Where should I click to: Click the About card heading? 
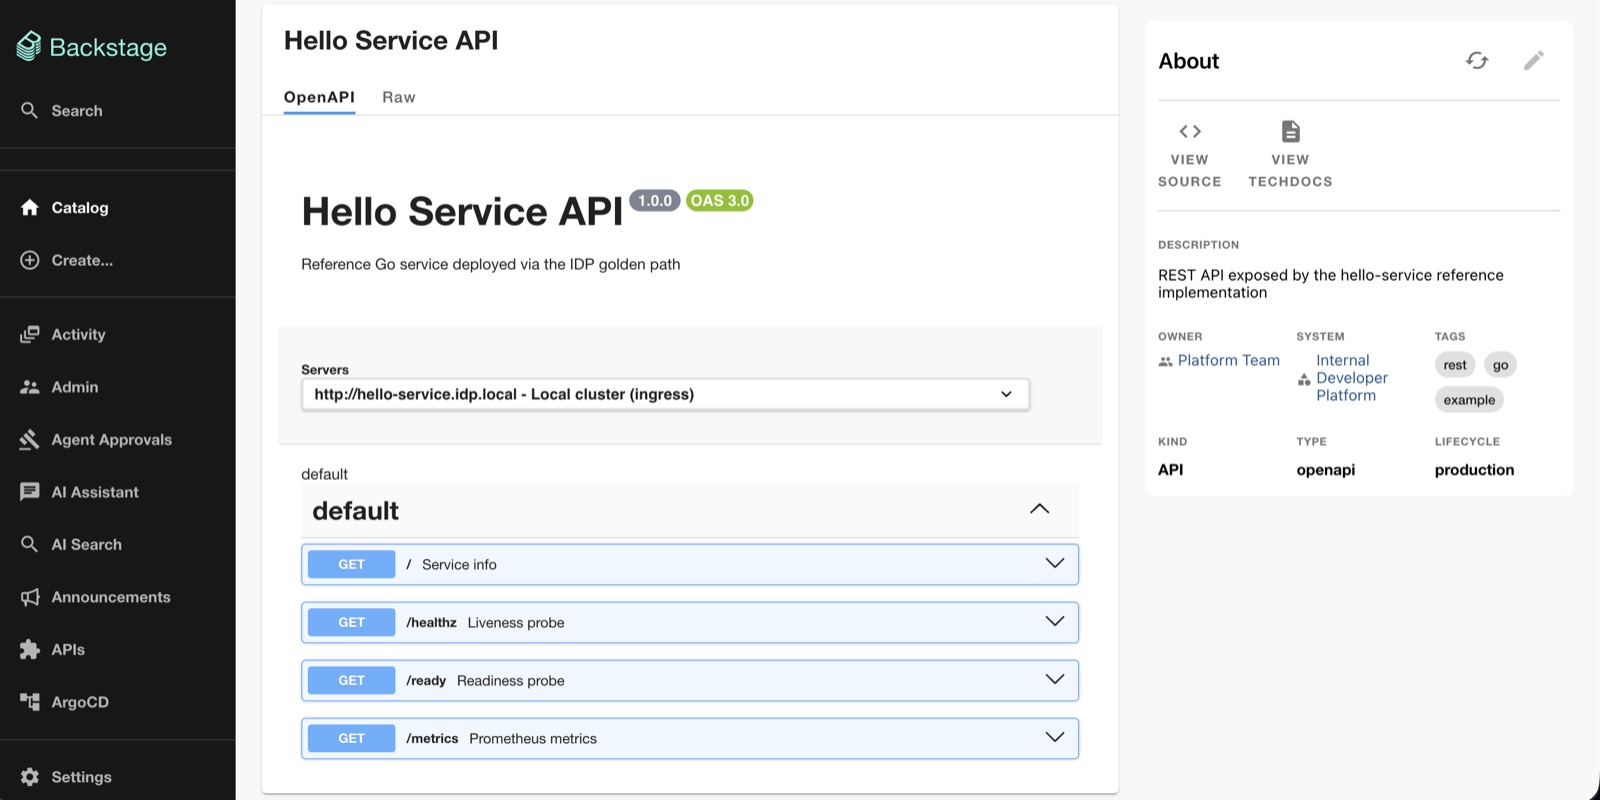pyautogui.click(x=1189, y=61)
